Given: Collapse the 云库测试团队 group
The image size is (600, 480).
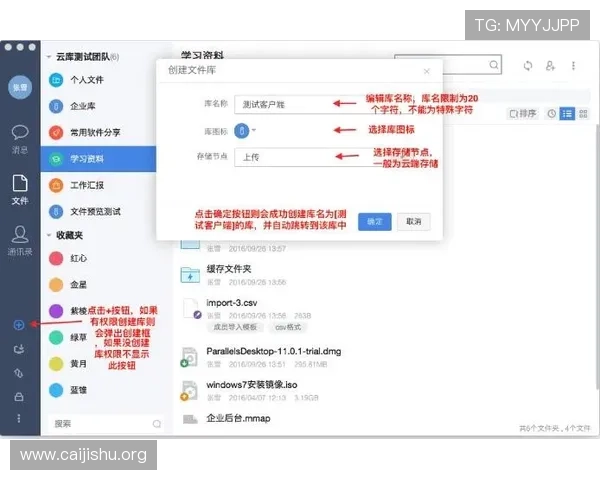Looking at the screenshot, I should 49,57.
